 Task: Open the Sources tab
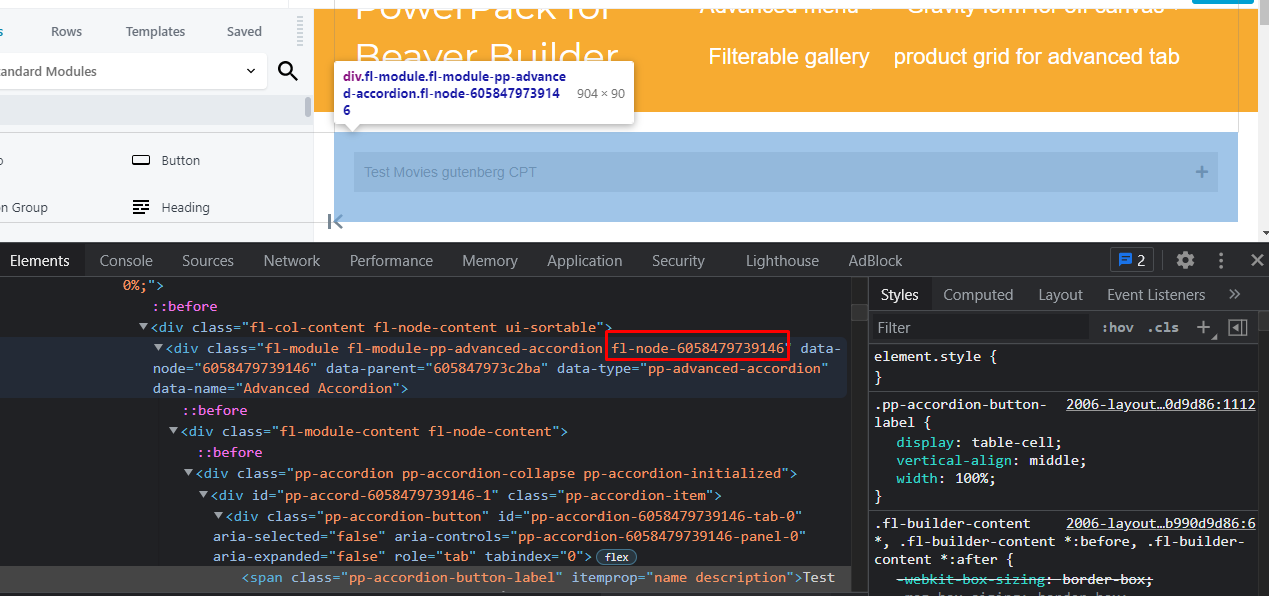tap(208, 260)
